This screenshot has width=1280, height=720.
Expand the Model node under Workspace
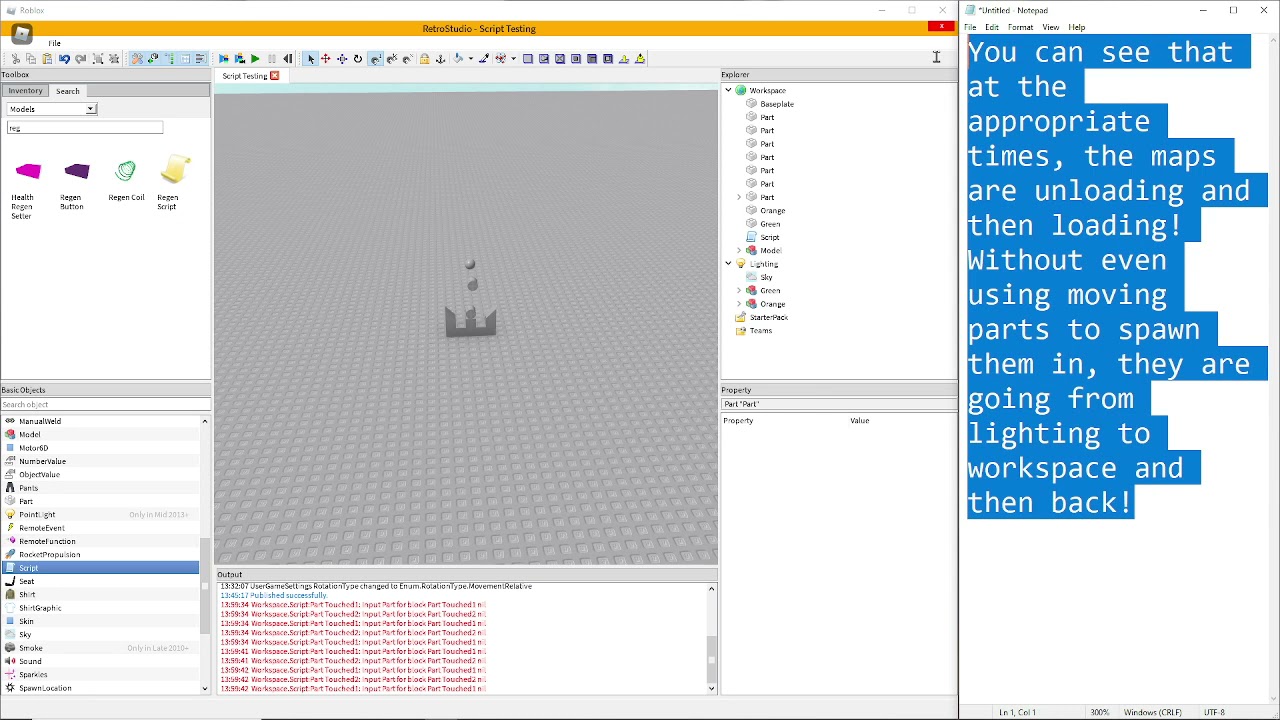pyautogui.click(x=739, y=251)
